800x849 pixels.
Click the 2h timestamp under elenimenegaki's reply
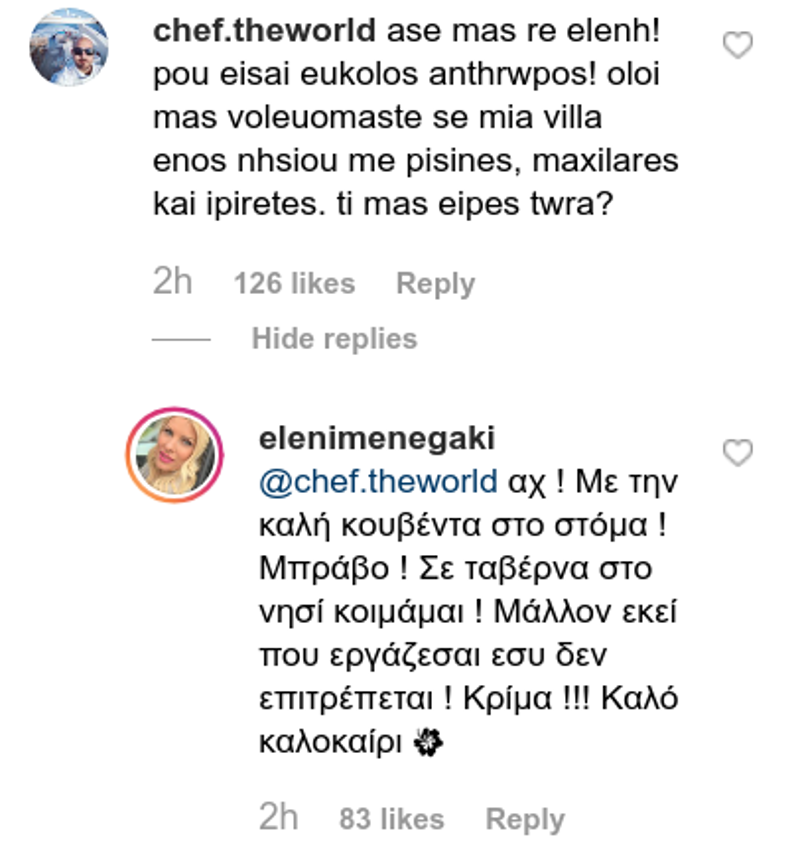click(x=278, y=819)
